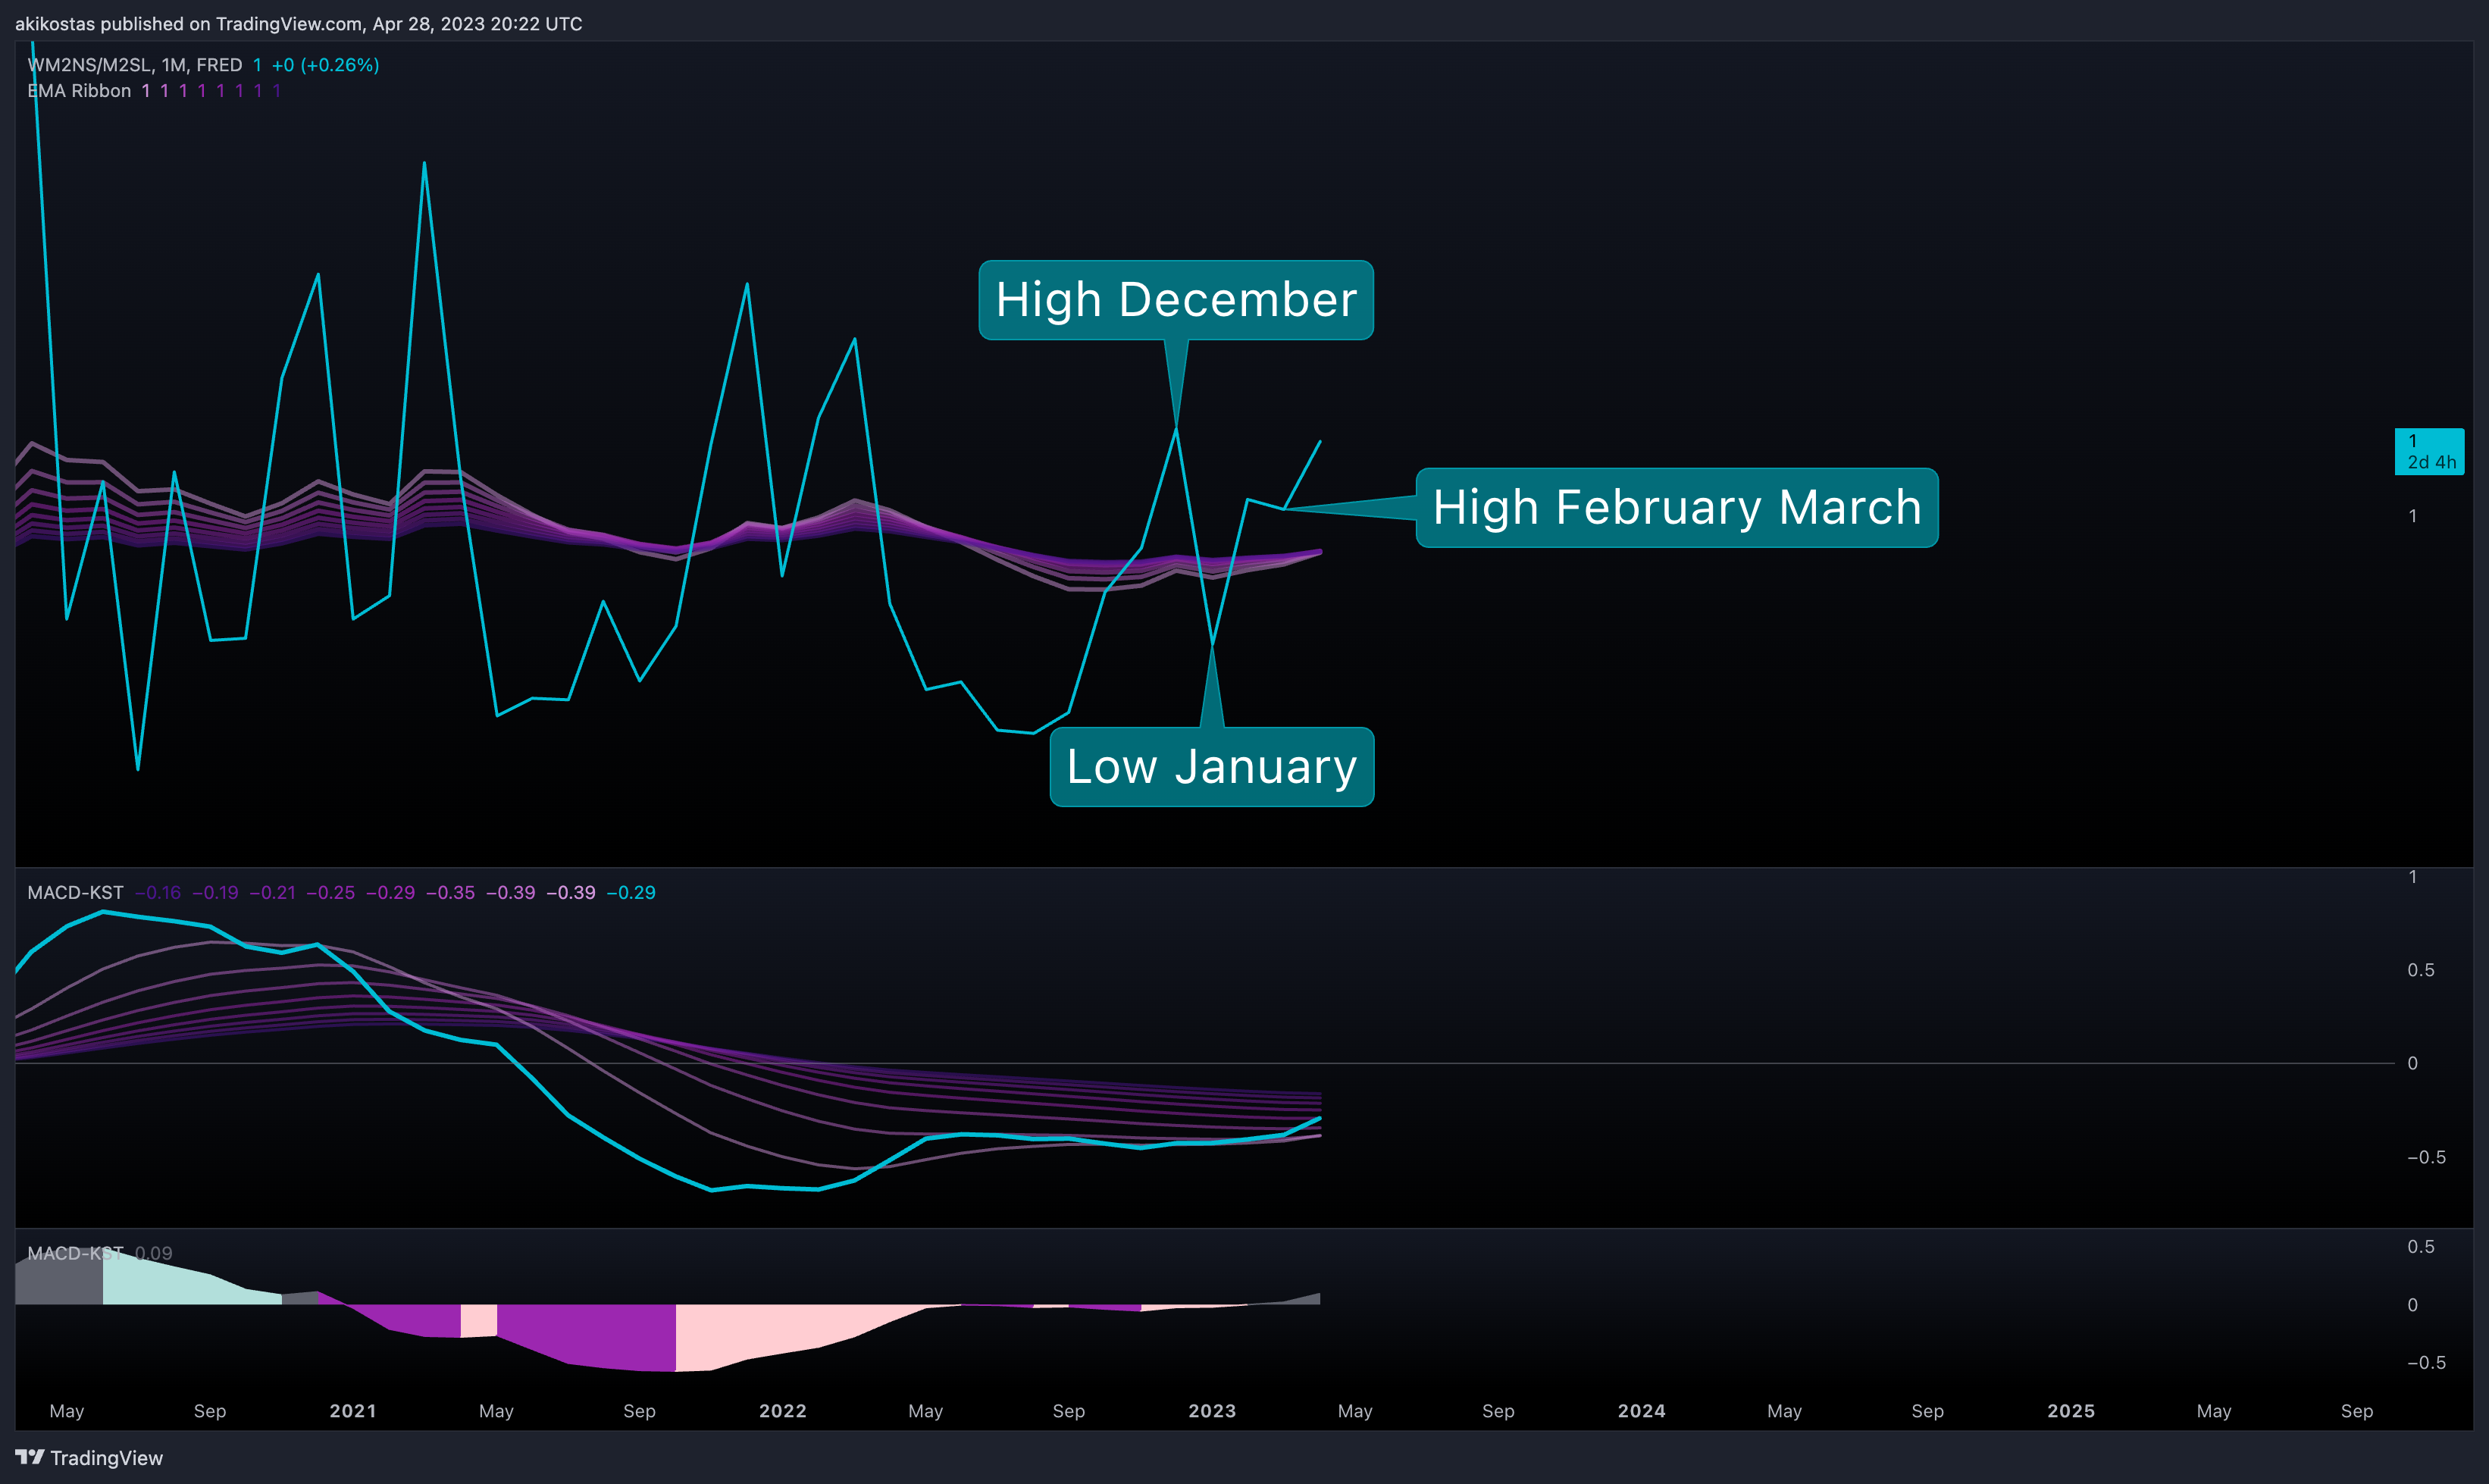The height and width of the screenshot is (1484, 2489).
Task: Click the lower MACD-KST histogram legend
Action: 75,1253
